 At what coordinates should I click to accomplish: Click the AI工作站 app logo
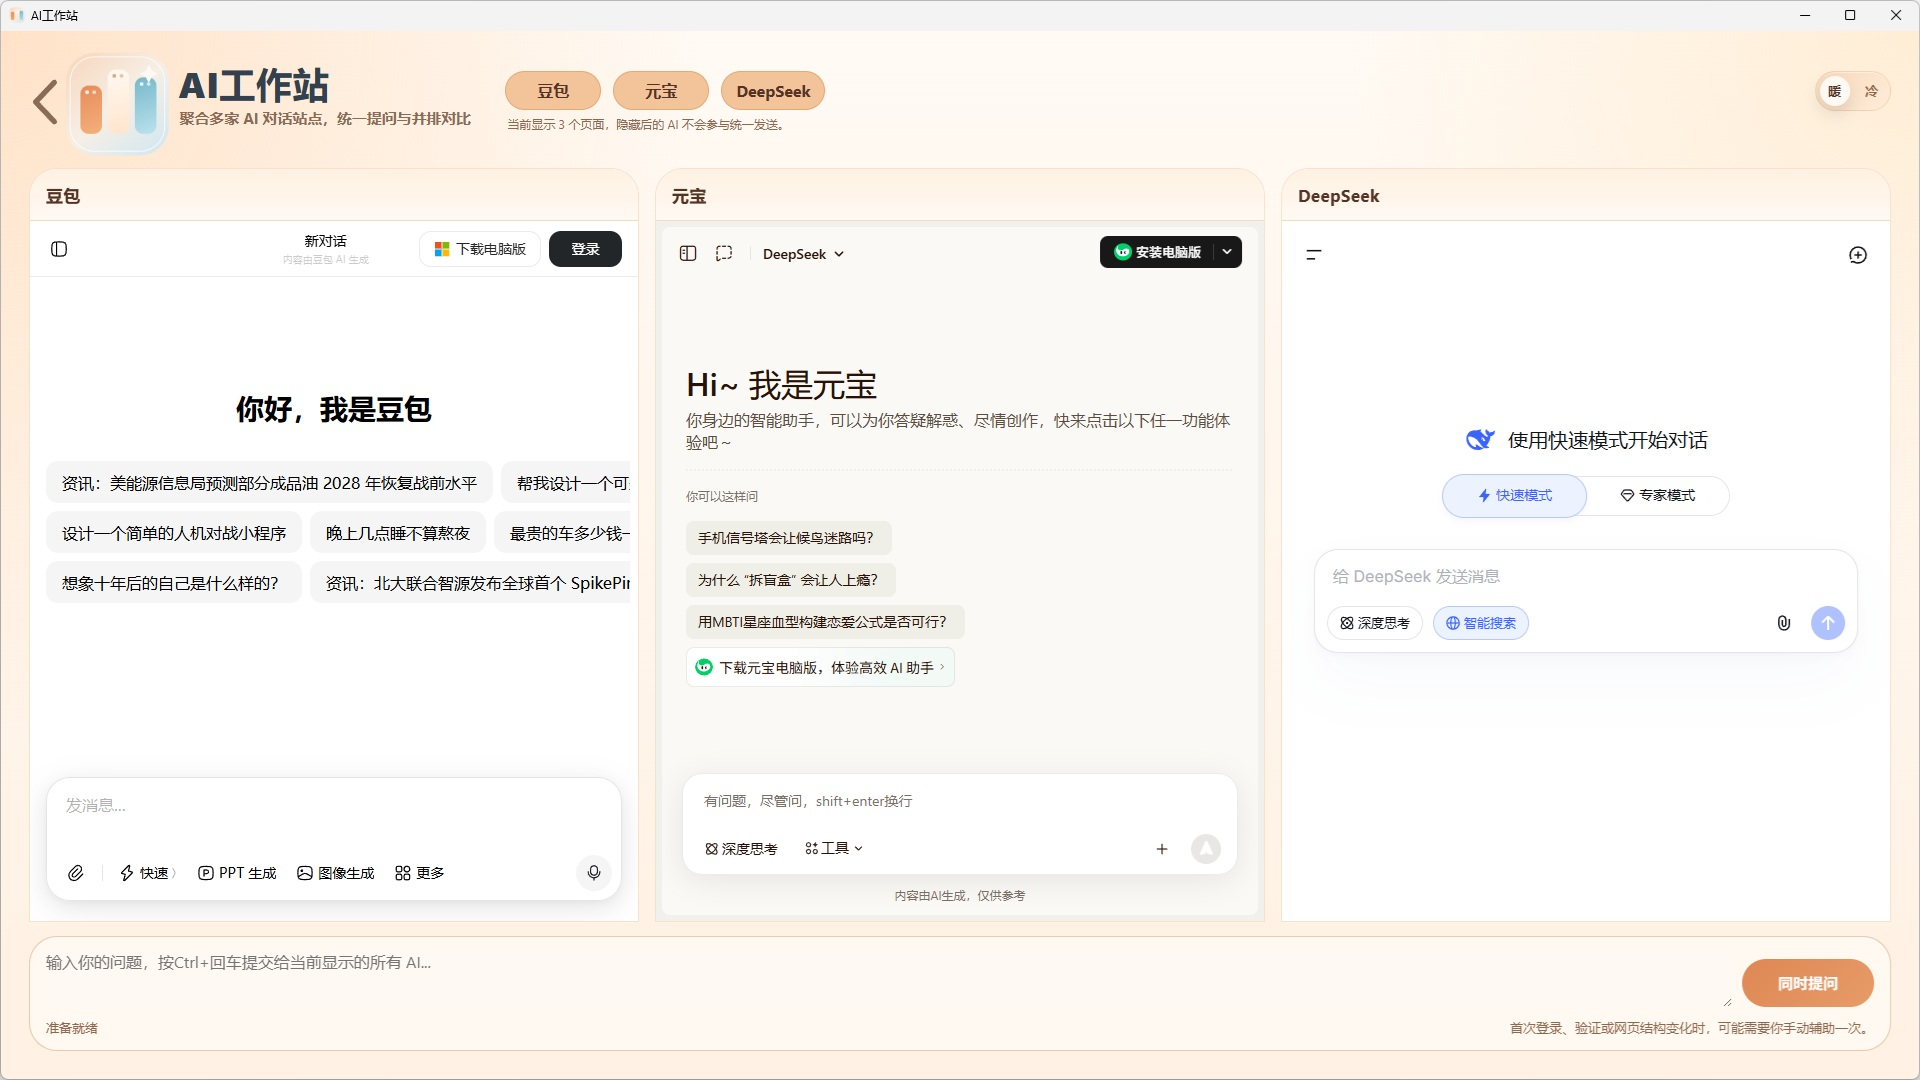118,104
